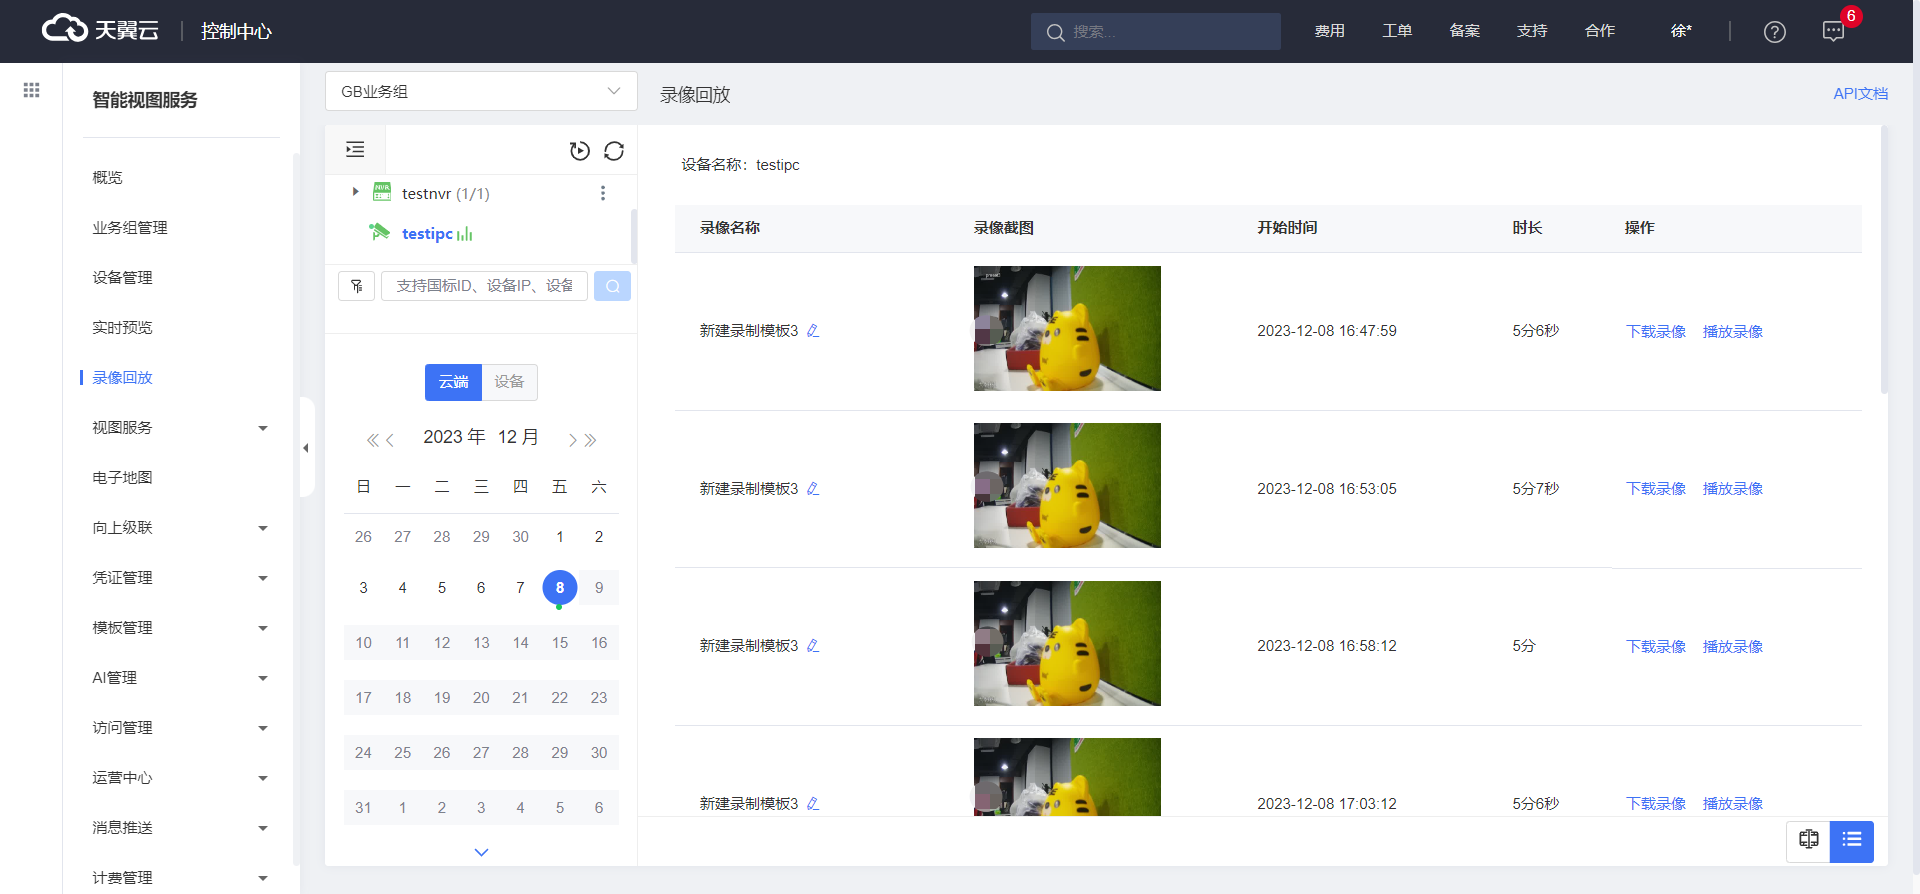Edit name of recording starting 17:03:12
The image size is (1920, 894).
point(813,804)
